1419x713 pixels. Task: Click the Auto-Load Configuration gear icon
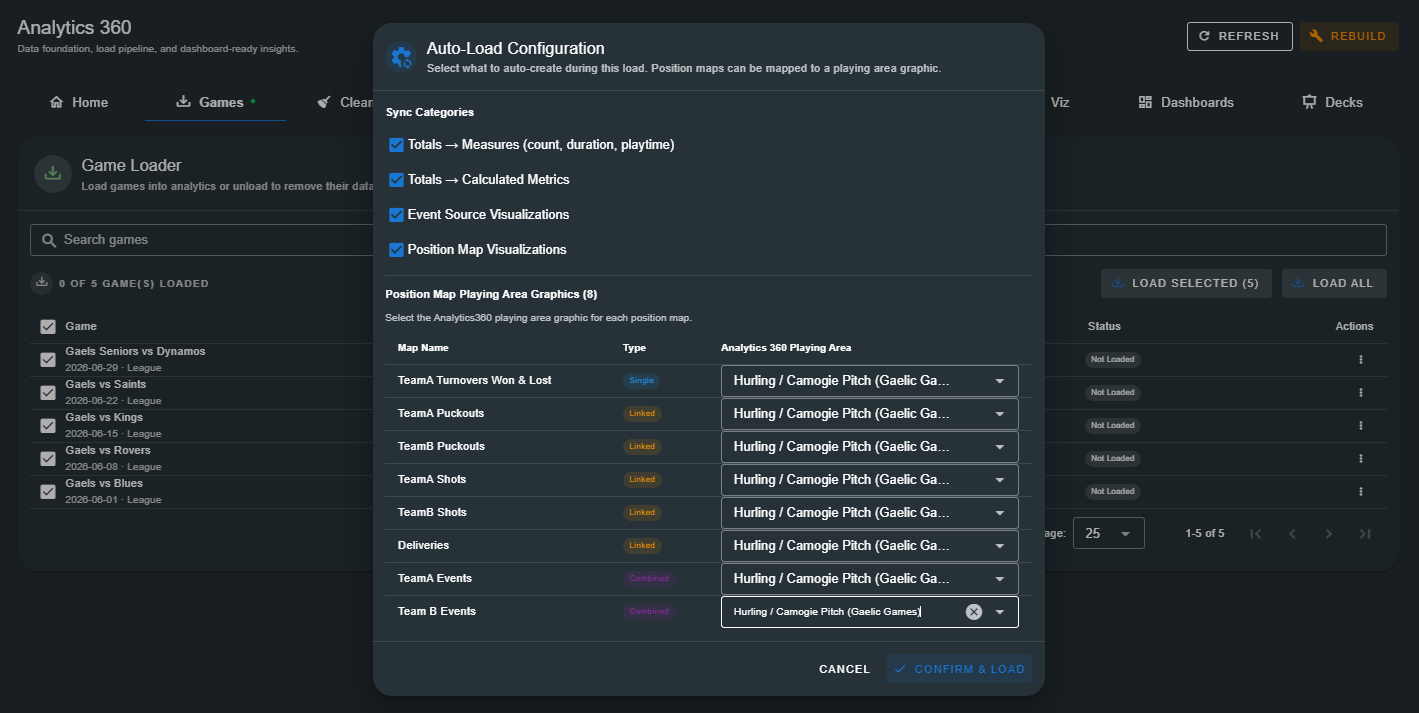[402, 57]
